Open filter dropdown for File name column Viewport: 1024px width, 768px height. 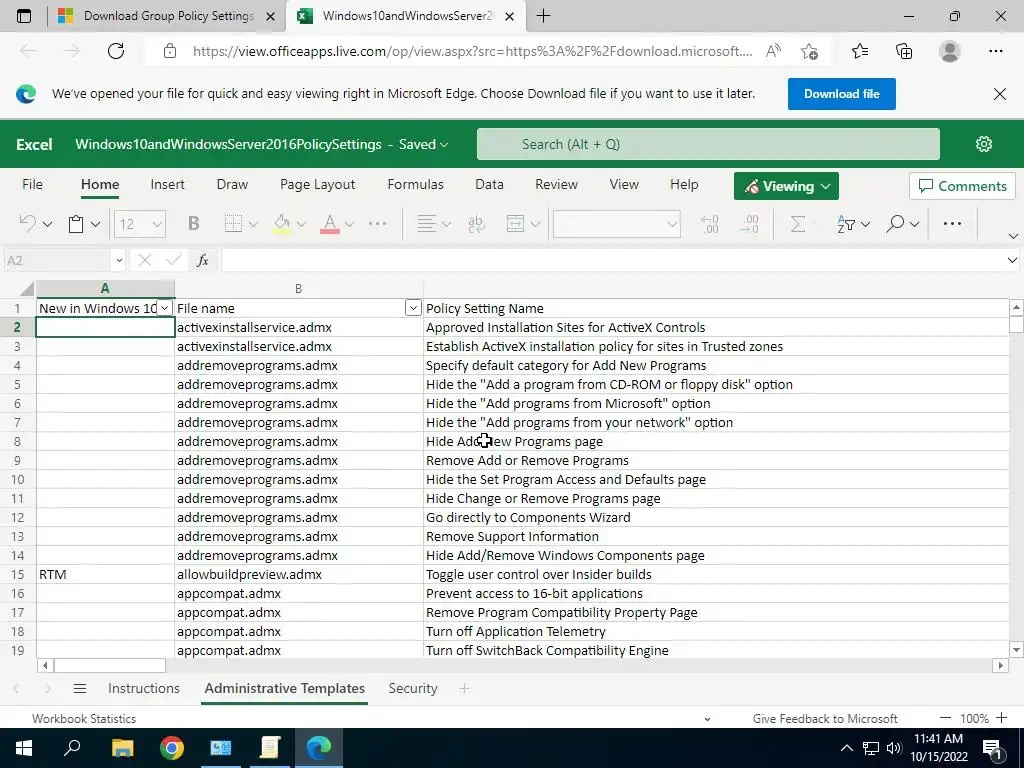413,308
